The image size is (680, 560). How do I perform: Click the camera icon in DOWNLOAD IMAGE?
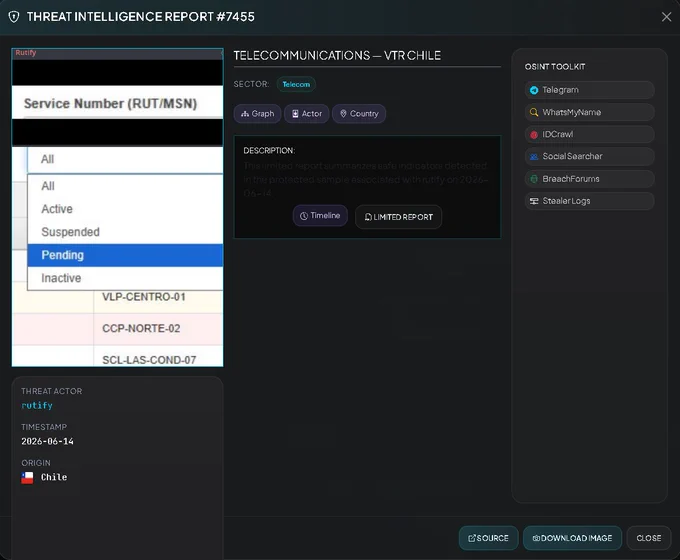(x=536, y=538)
